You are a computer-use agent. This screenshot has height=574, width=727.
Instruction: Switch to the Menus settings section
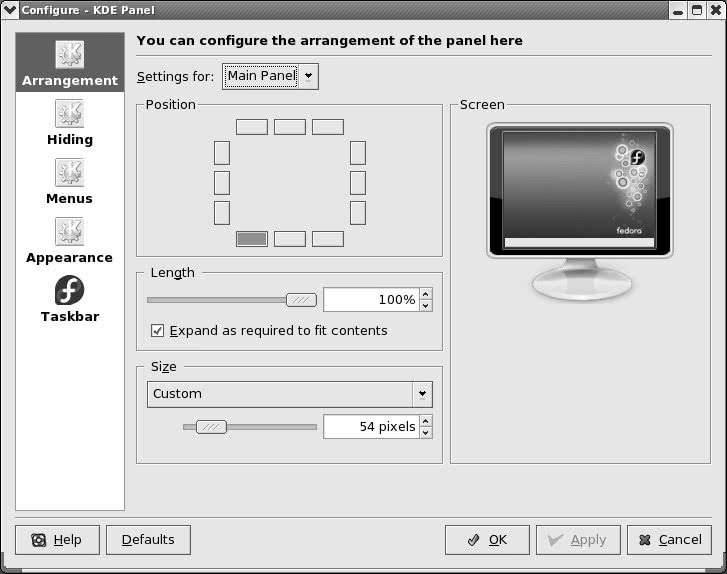click(x=70, y=182)
